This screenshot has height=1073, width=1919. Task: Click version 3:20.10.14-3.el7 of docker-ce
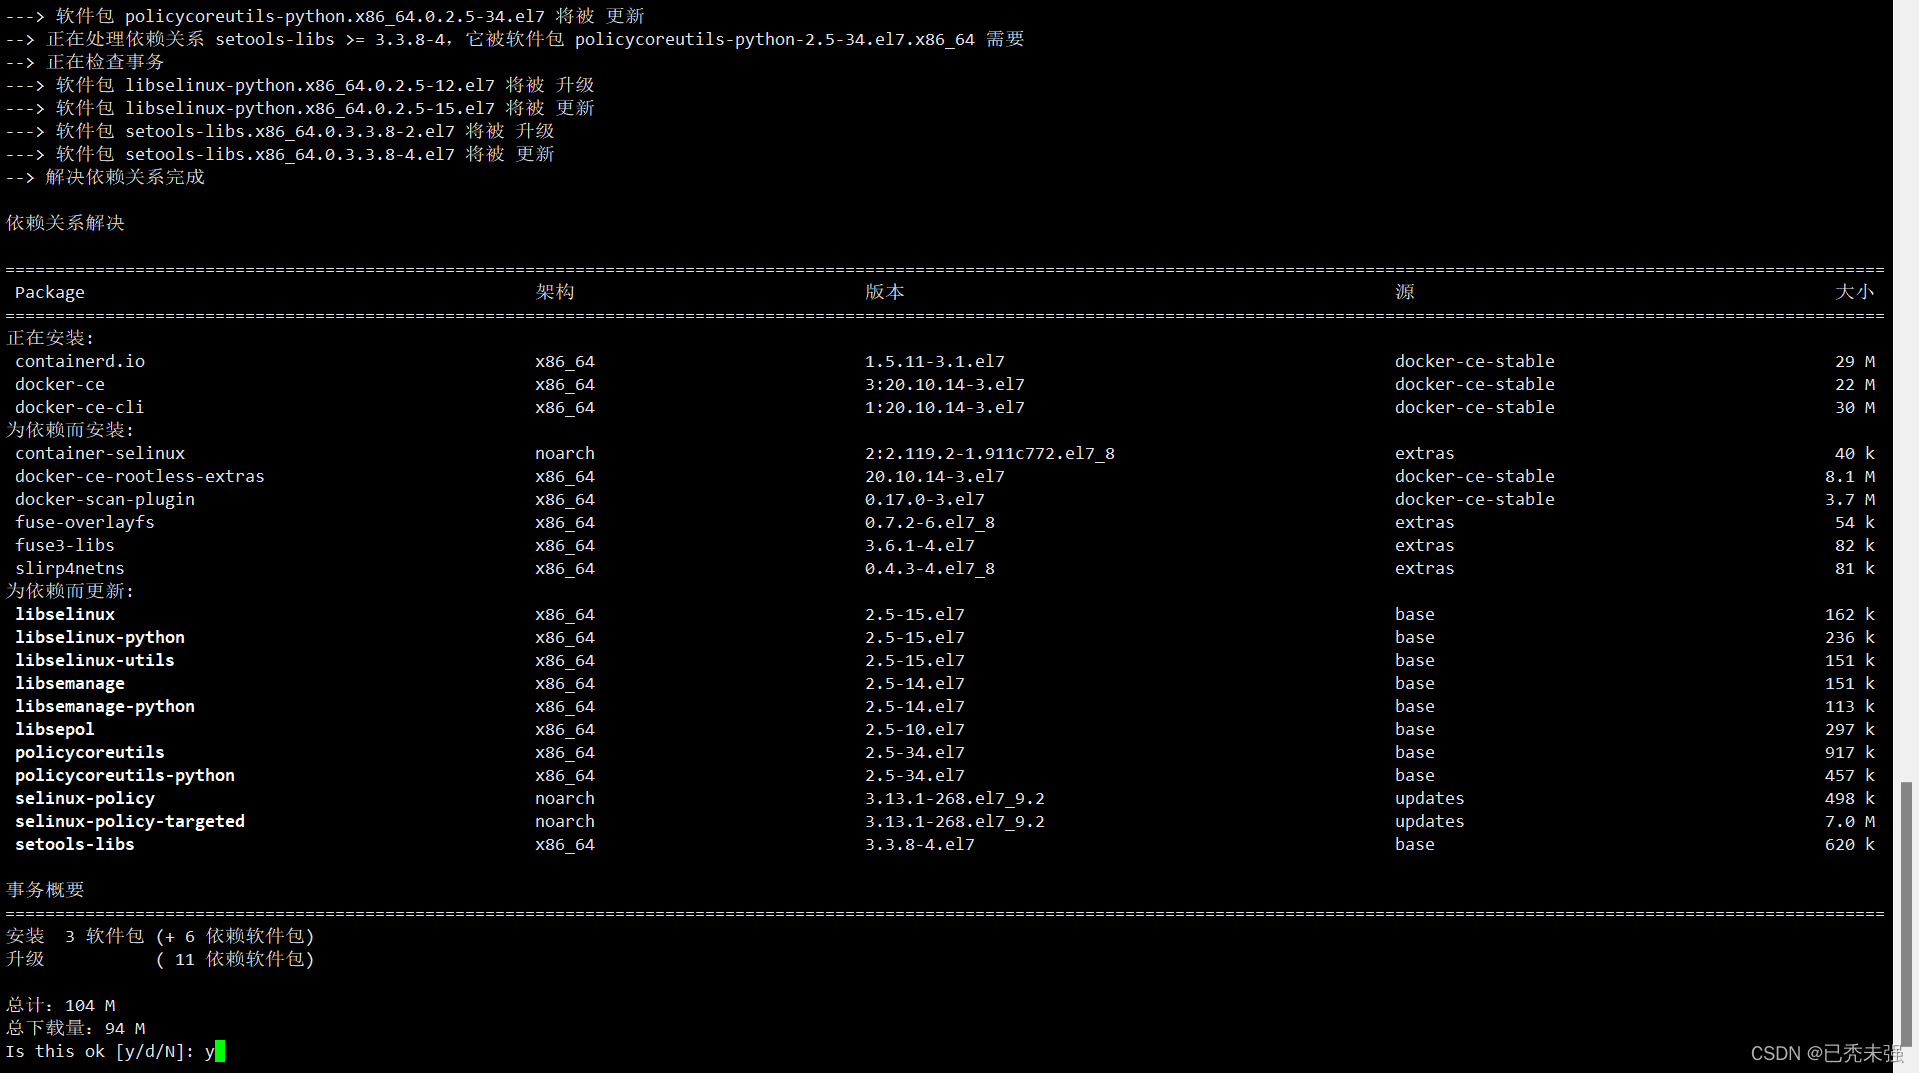coord(945,384)
